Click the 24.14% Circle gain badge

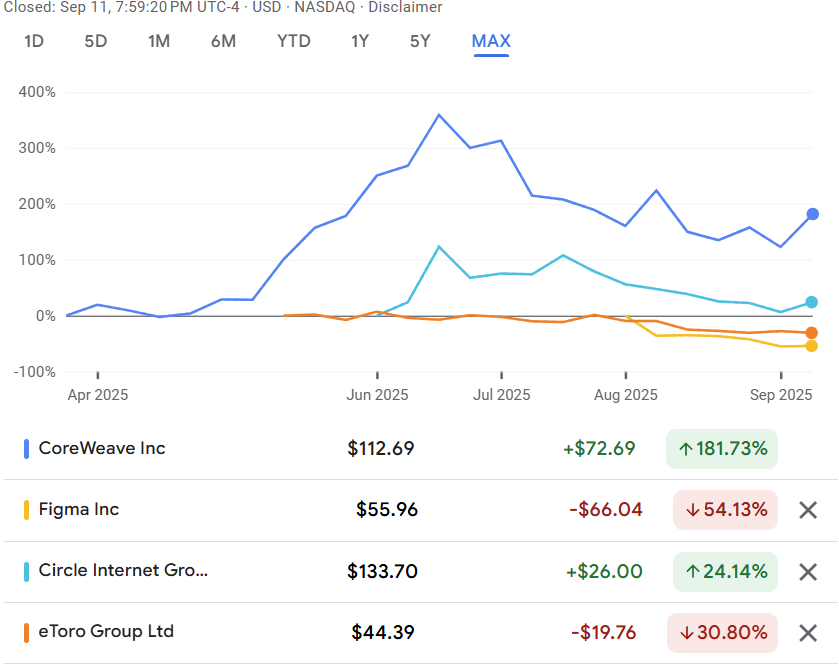(725, 571)
